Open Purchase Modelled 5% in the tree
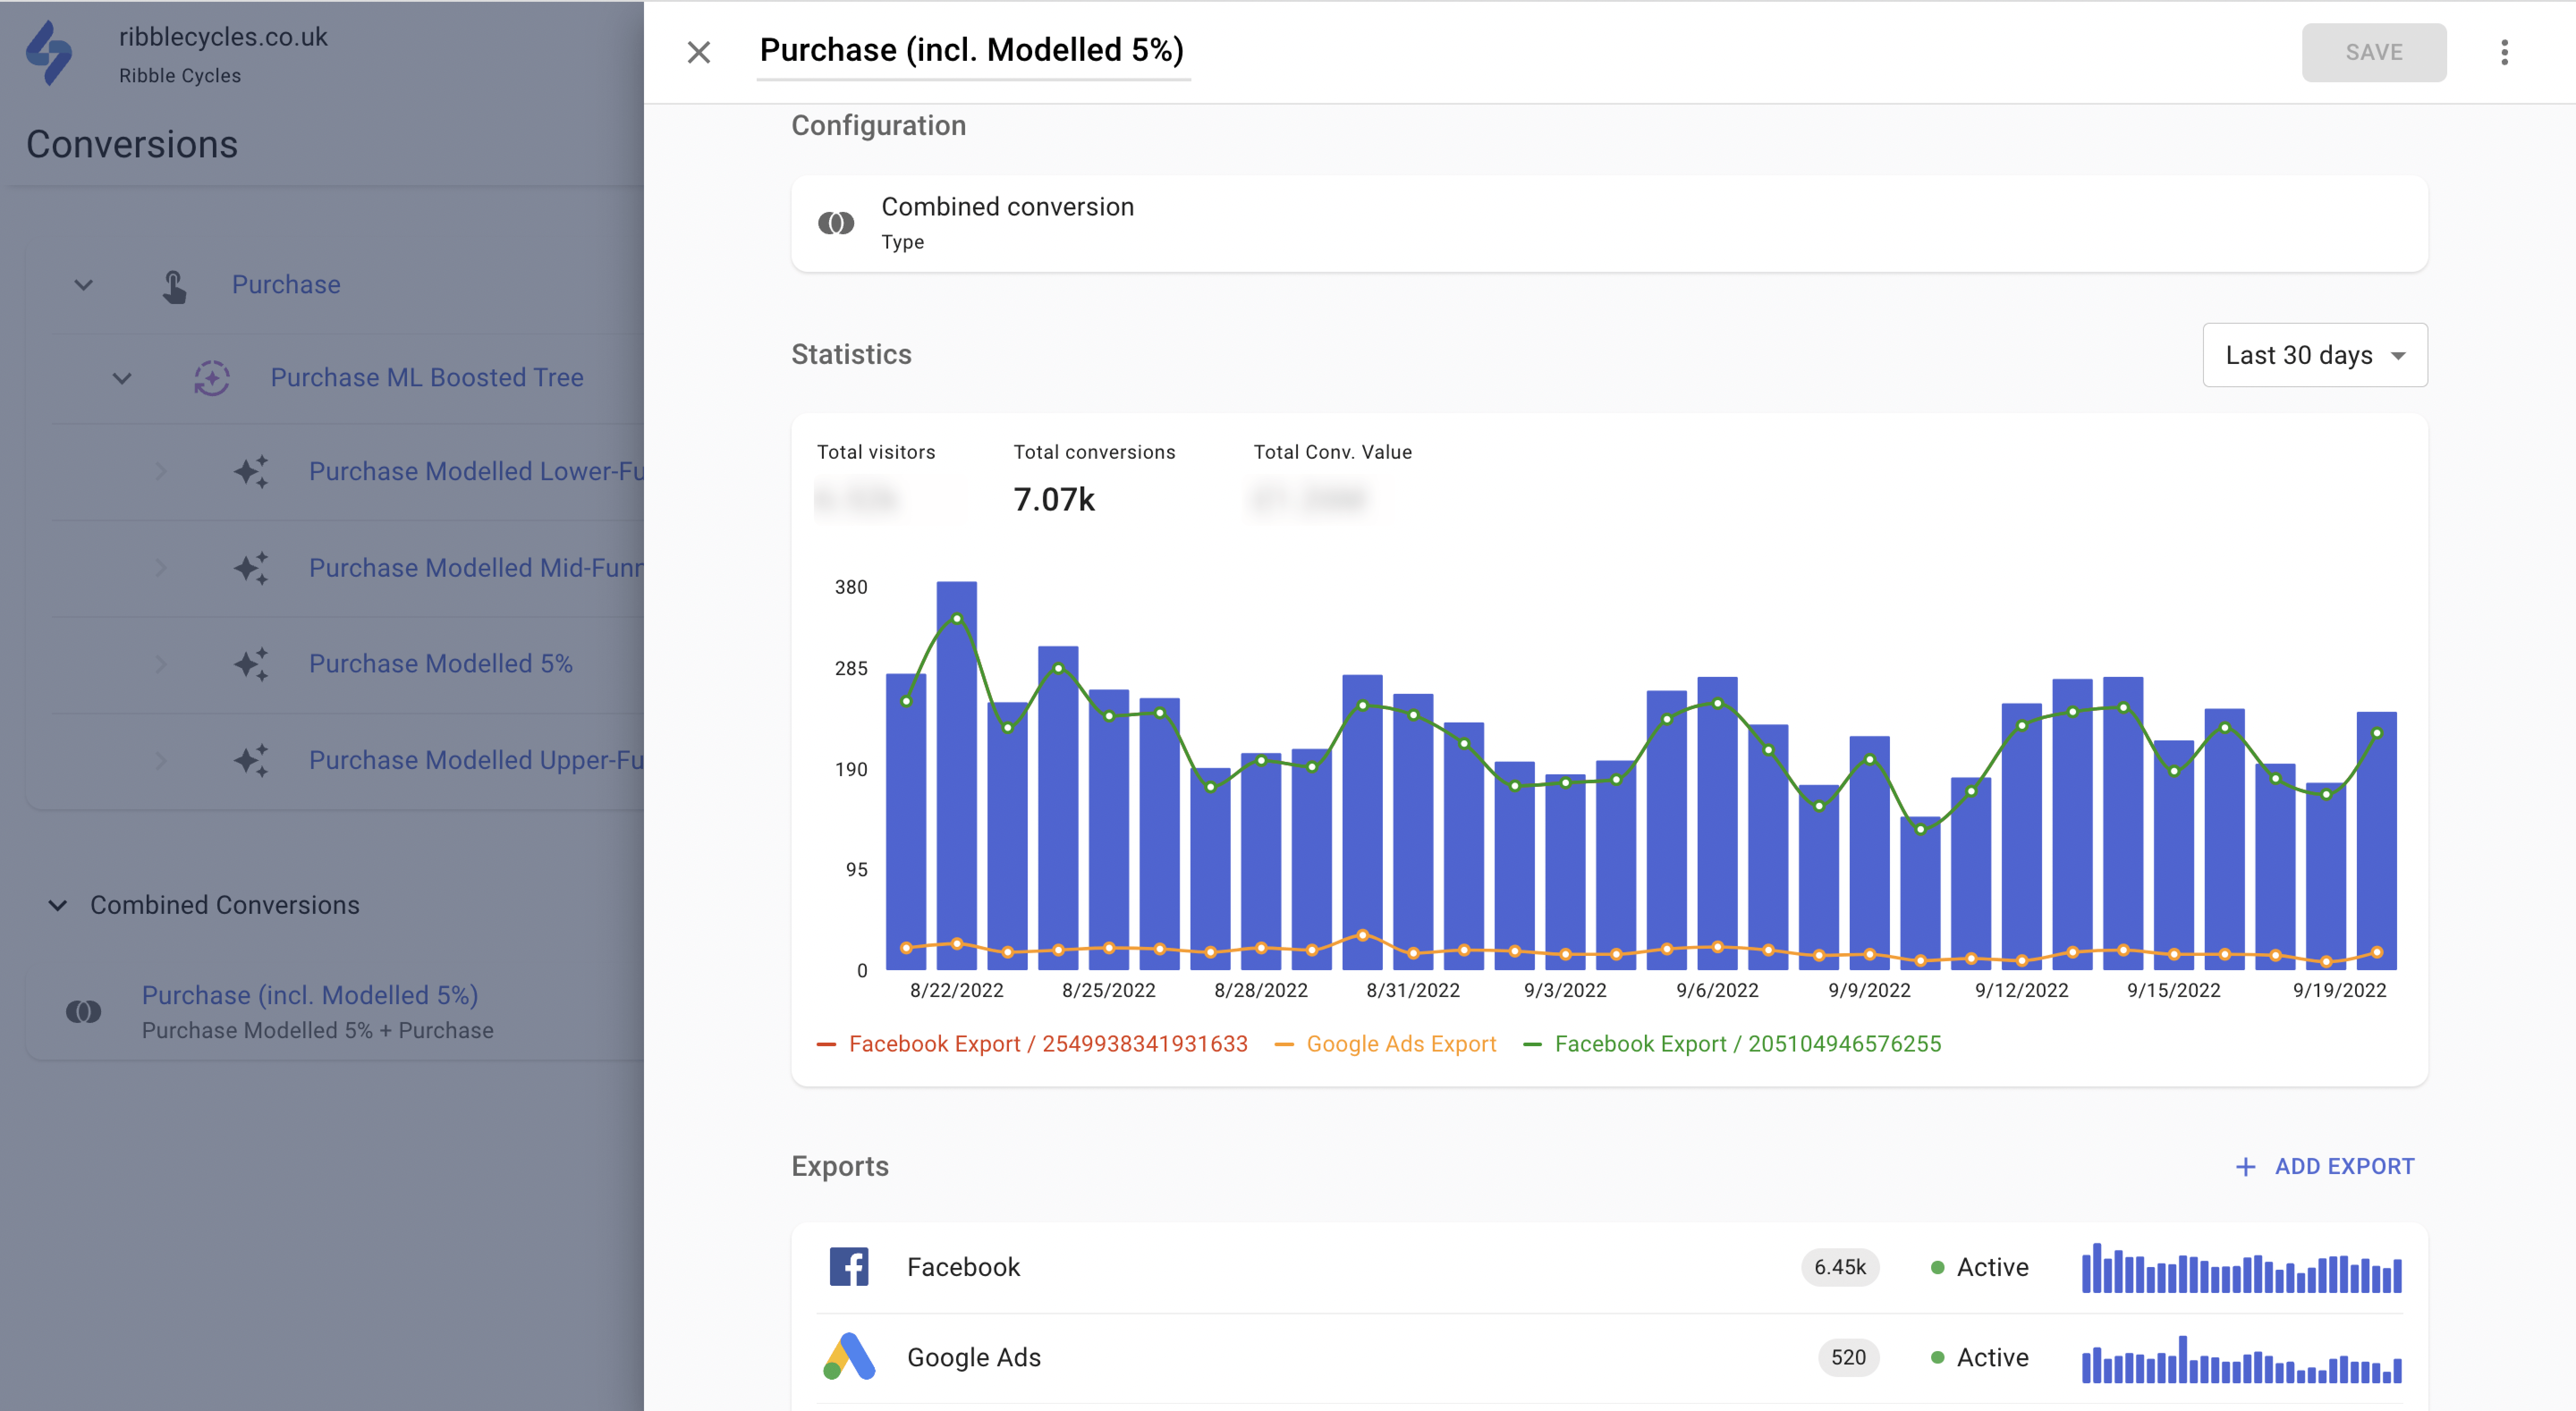This screenshot has width=2576, height=1411. coord(441,664)
